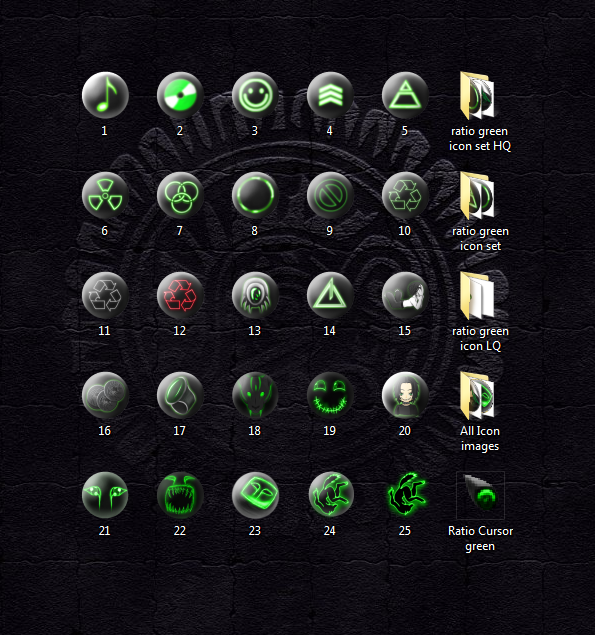This screenshot has width=595, height=635.
Task: Click the glowing creature icon labeled 25
Action: click(x=406, y=494)
